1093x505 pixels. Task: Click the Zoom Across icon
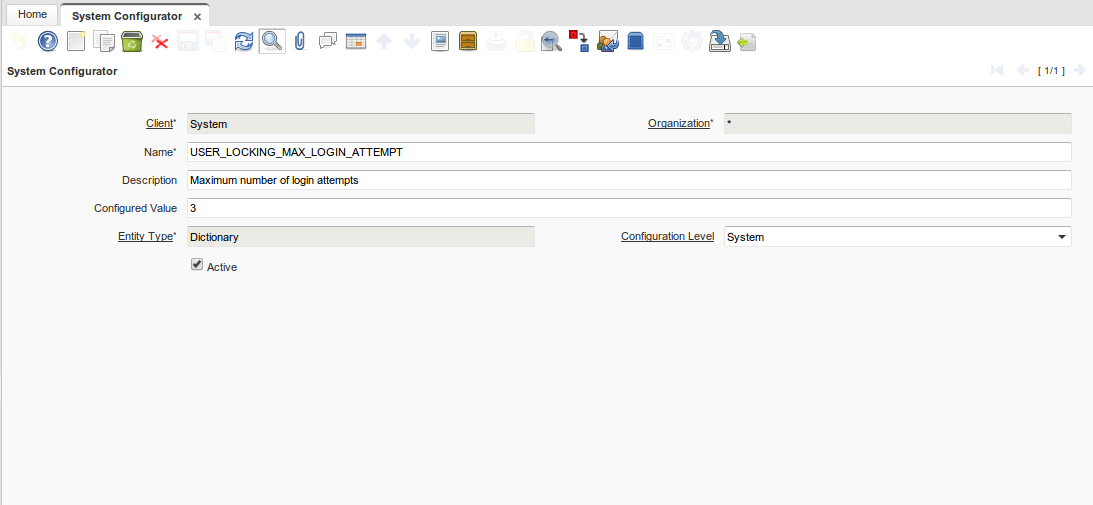pyautogui.click(x=551, y=41)
